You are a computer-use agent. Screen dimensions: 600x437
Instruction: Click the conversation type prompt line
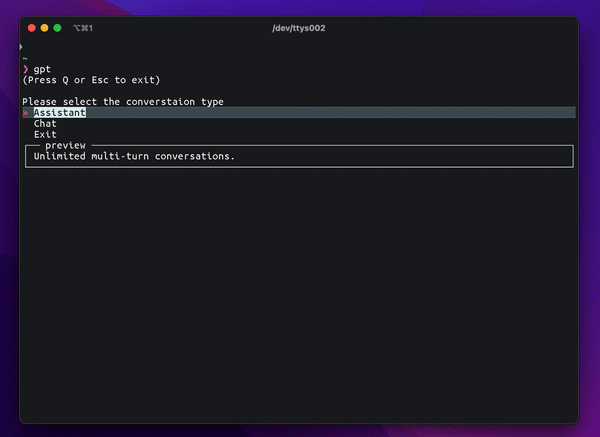pyautogui.click(x=123, y=102)
